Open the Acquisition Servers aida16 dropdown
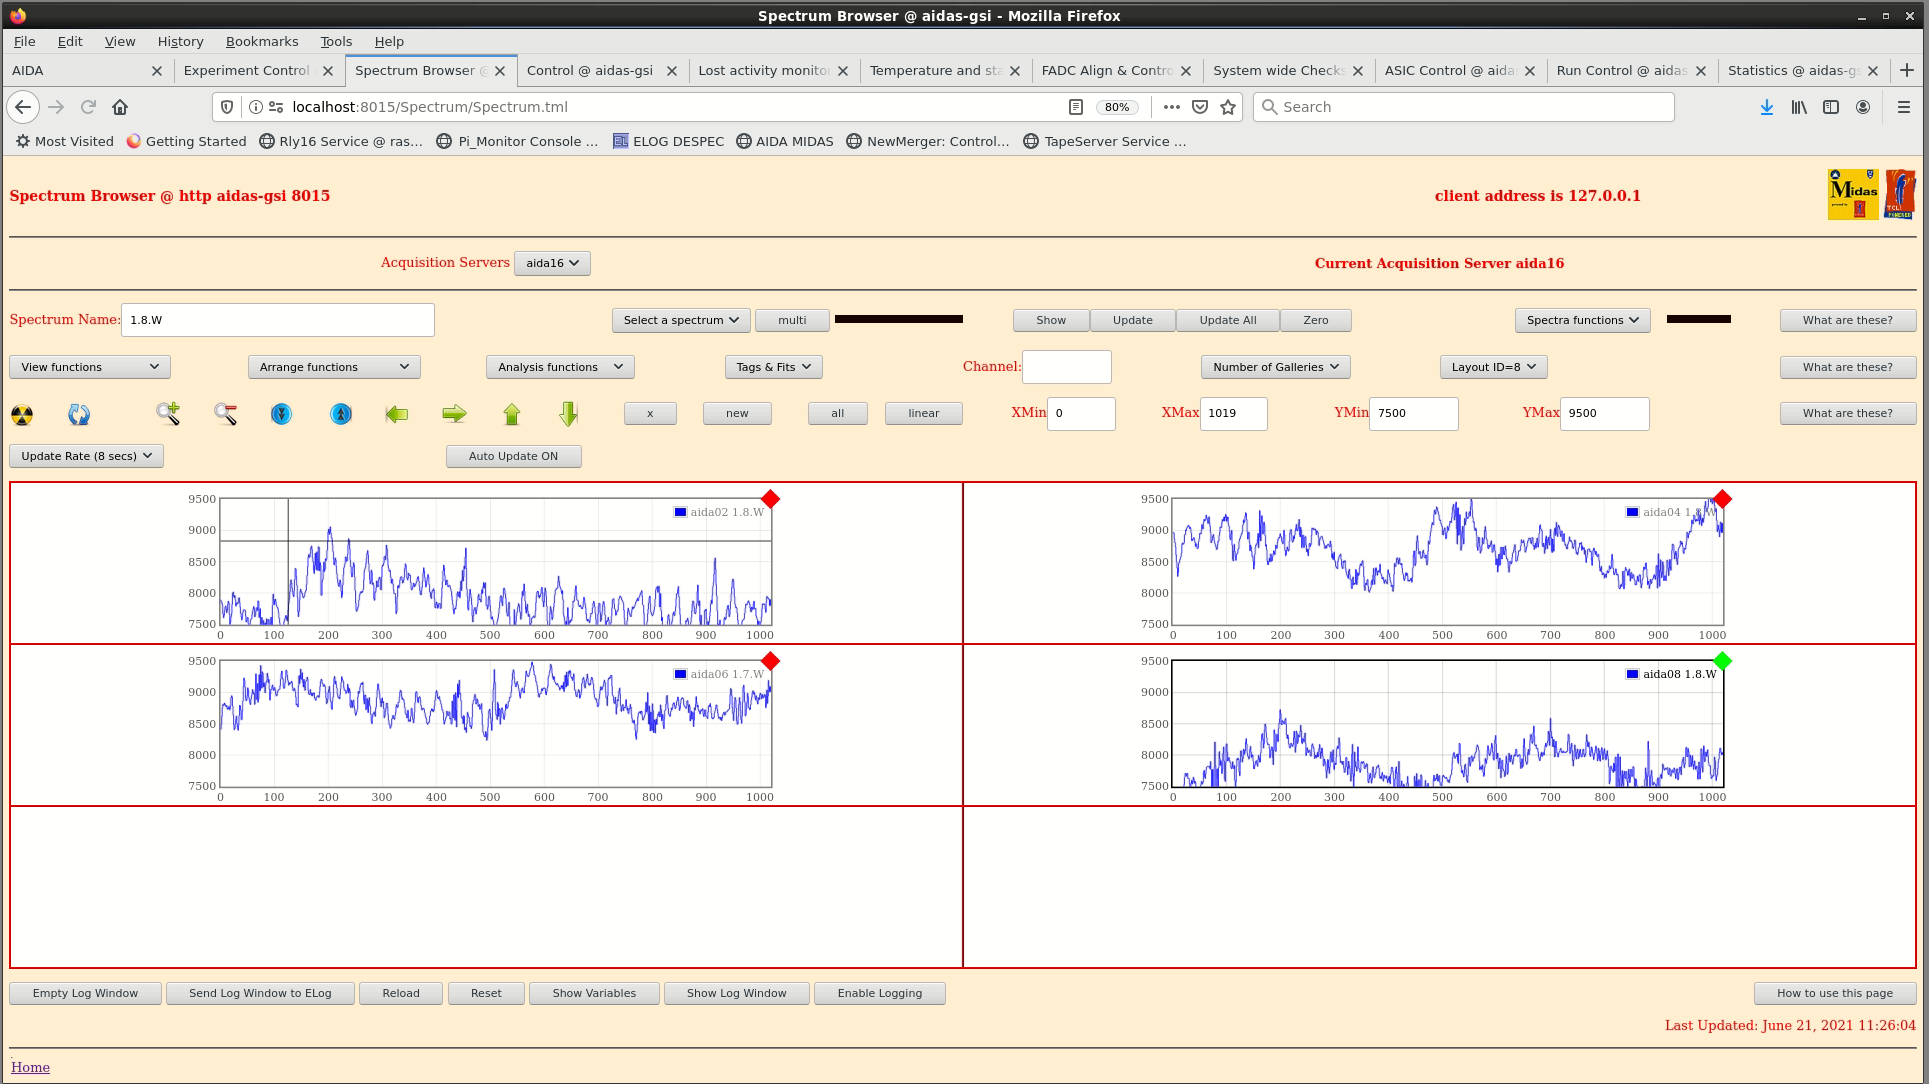 pyautogui.click(x=552, y=263)
